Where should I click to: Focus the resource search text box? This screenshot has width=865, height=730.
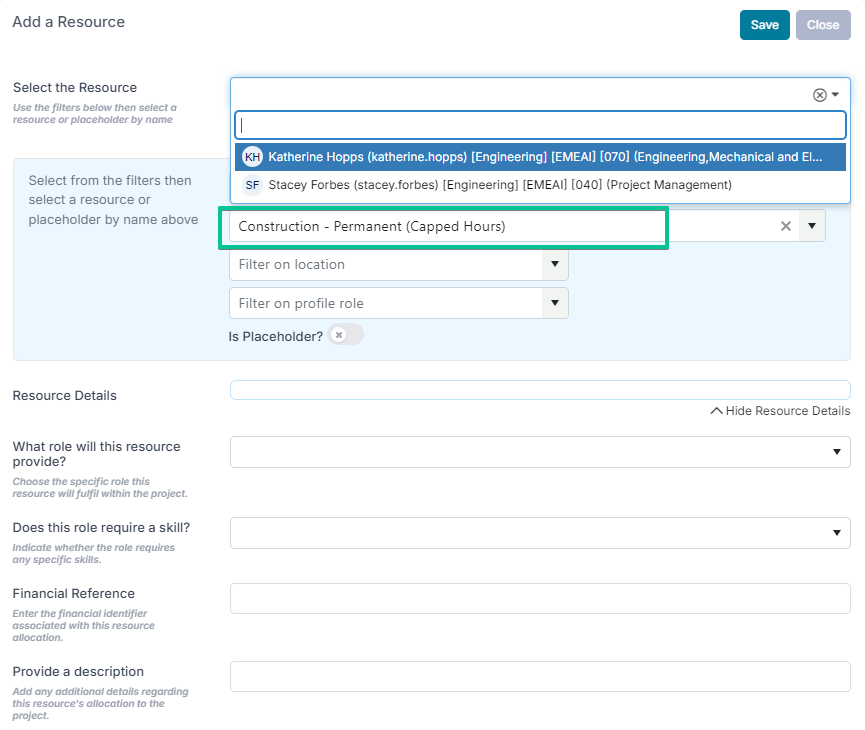540,125
